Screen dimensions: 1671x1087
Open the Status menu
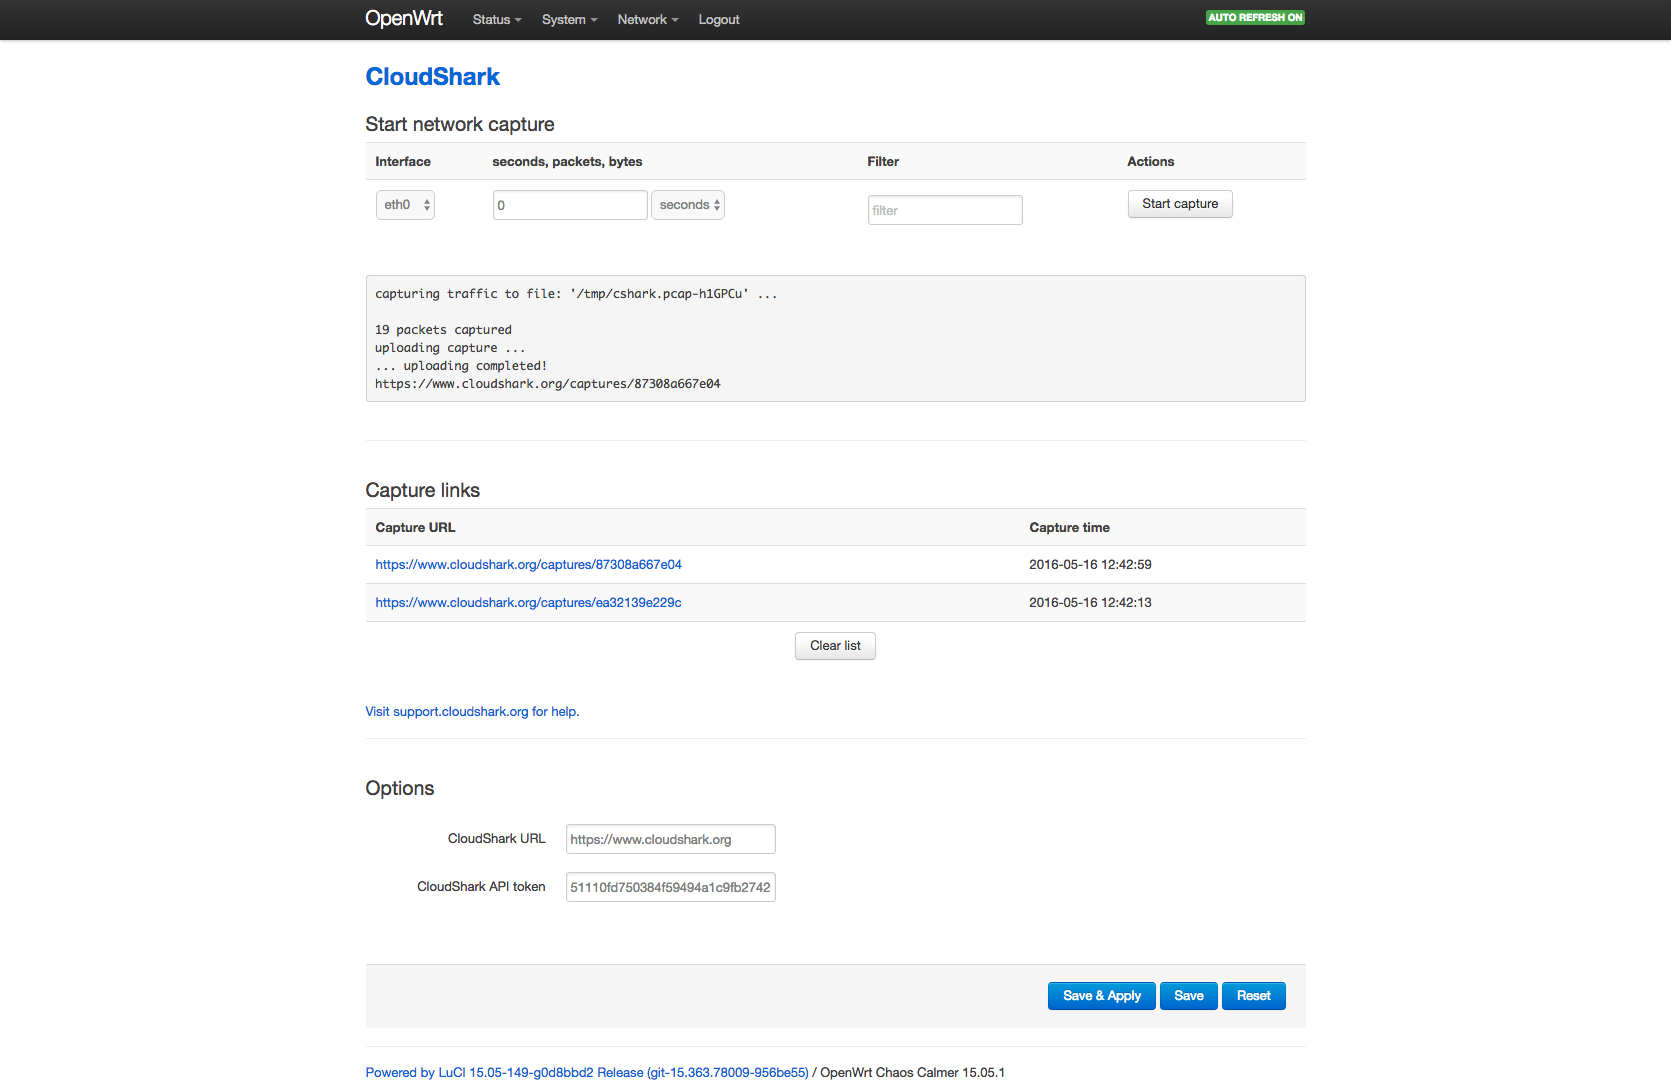497,20
